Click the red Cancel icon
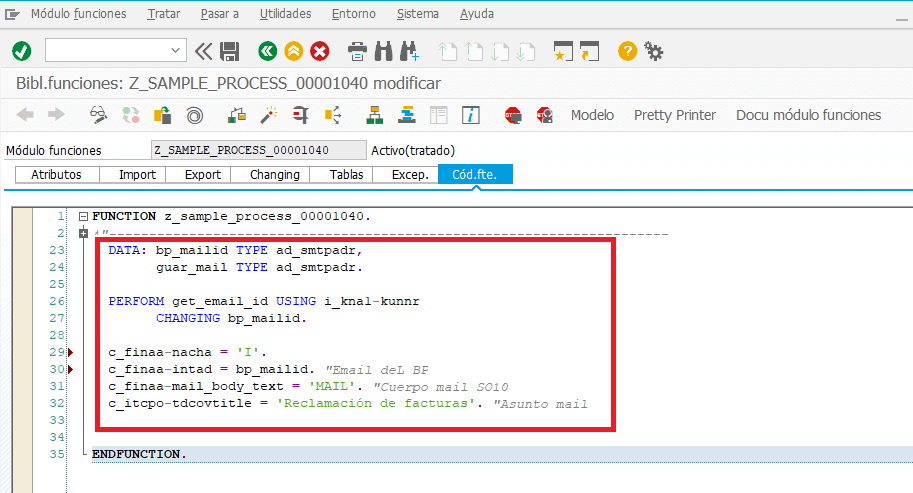The height and width of the screenshot is (493, 913). [x=320, y=51]
